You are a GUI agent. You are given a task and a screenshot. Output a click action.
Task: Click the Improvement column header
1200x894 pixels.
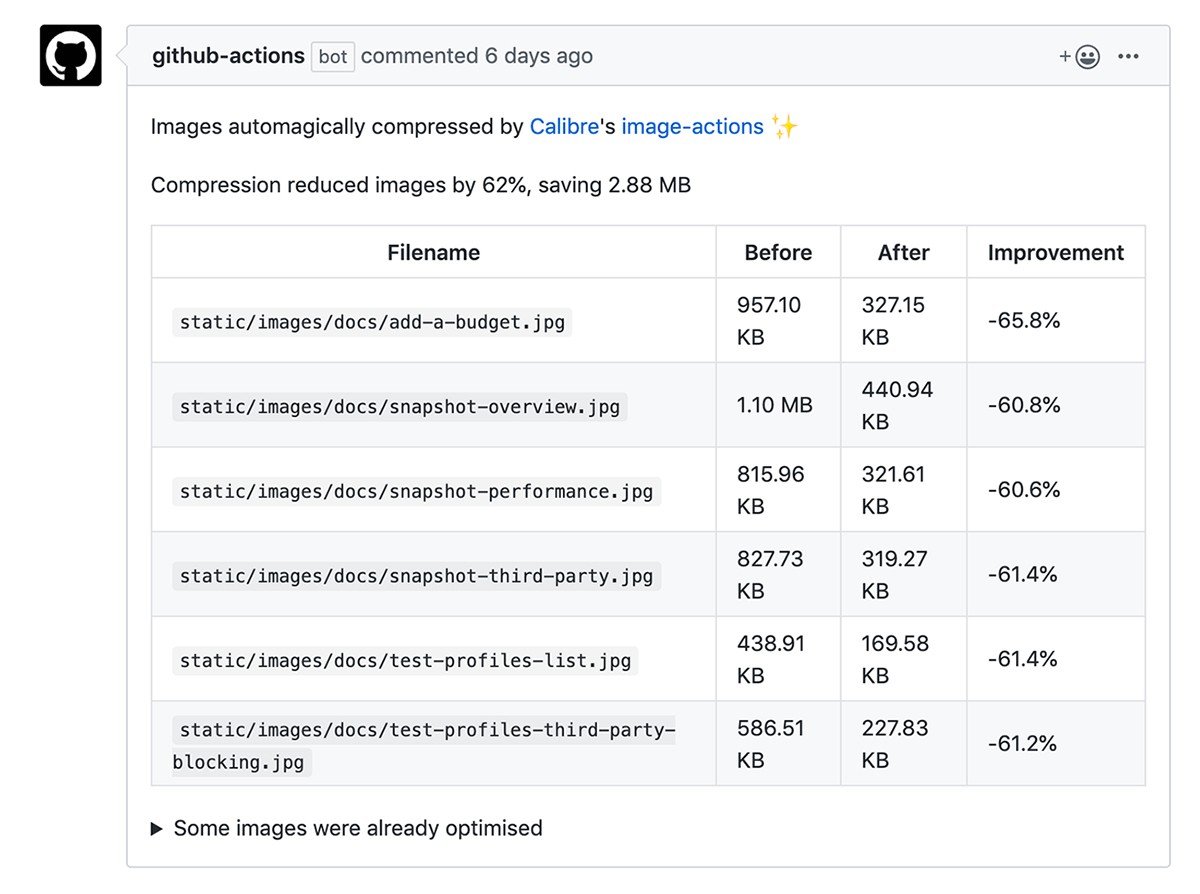(x=1055, y=252)
